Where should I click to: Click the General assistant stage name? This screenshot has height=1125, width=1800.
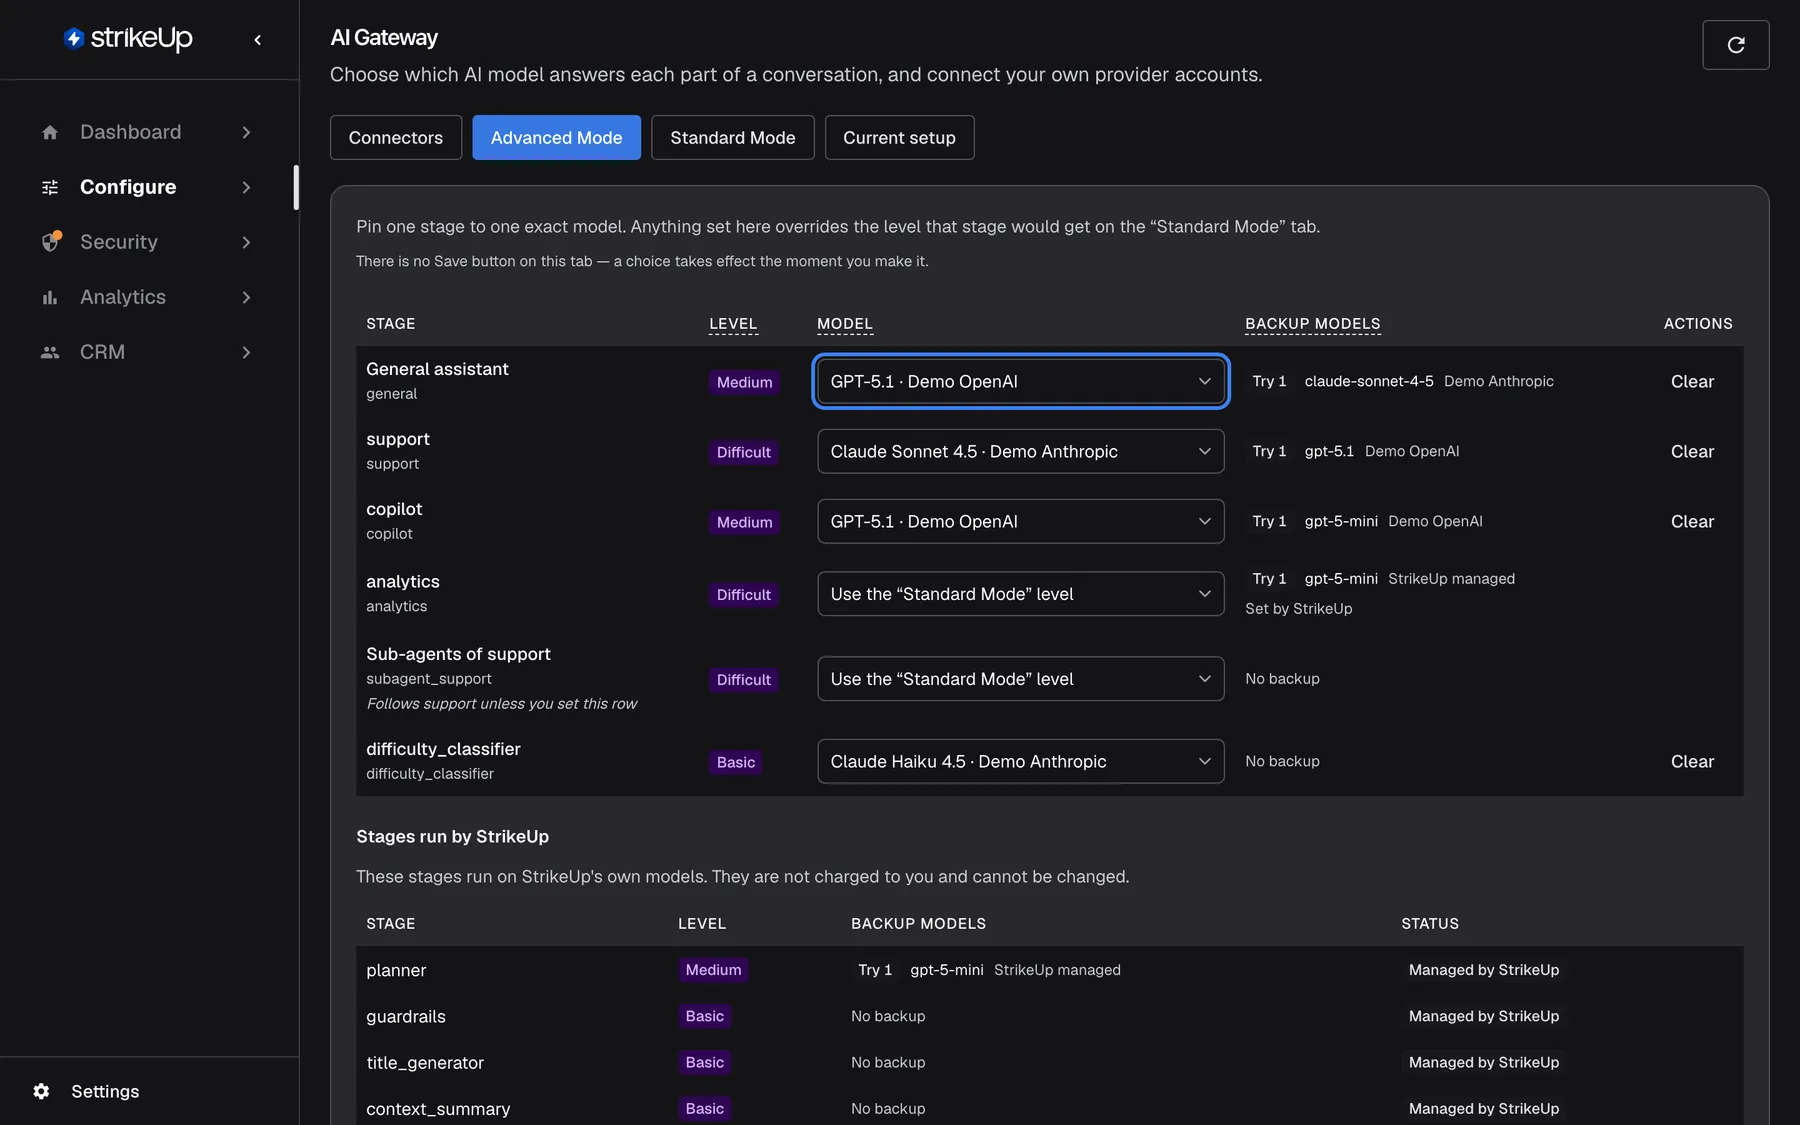(437, 369)
